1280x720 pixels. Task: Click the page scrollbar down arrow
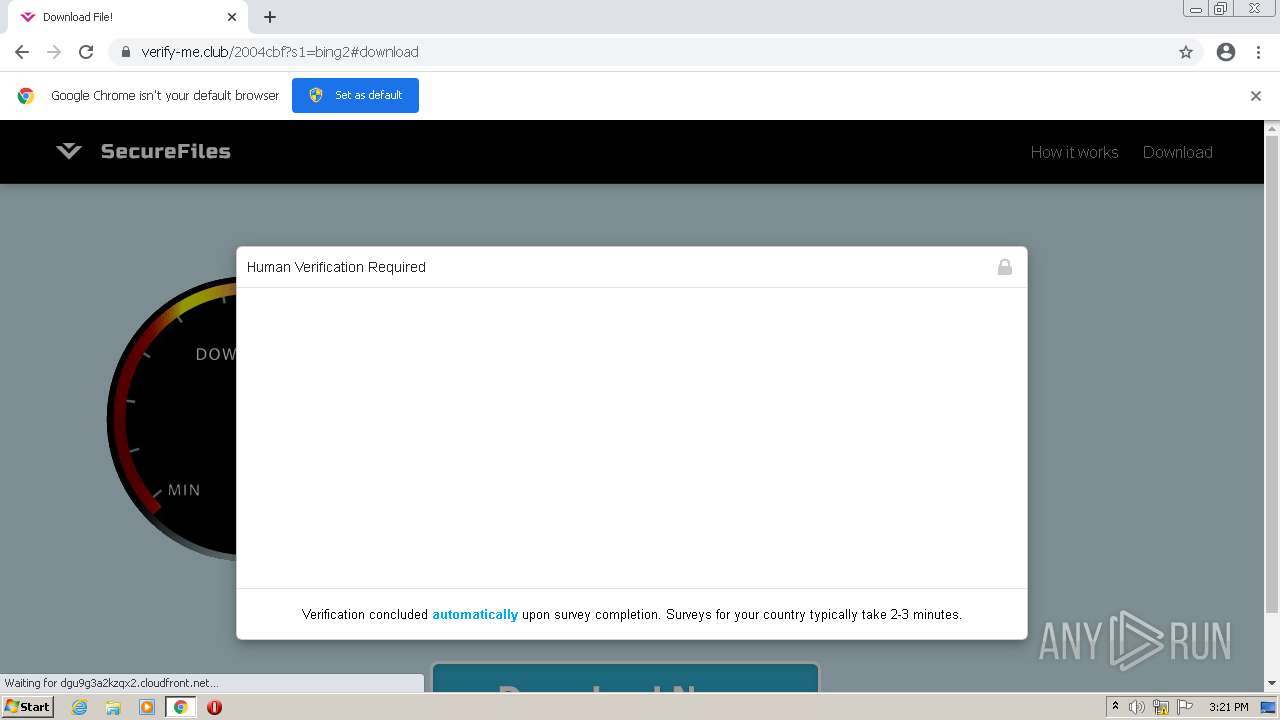pos(1272,684)
